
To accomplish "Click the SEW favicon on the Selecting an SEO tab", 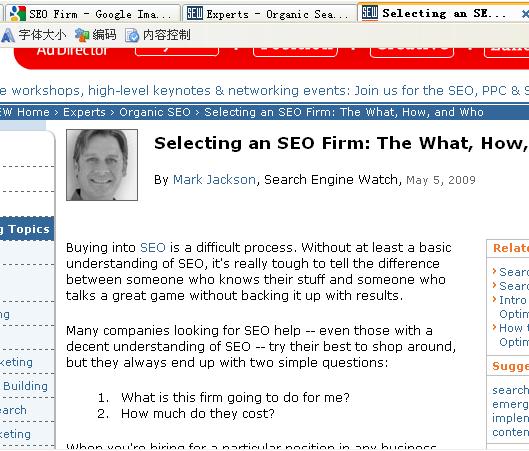I will [x=370, y=12].
